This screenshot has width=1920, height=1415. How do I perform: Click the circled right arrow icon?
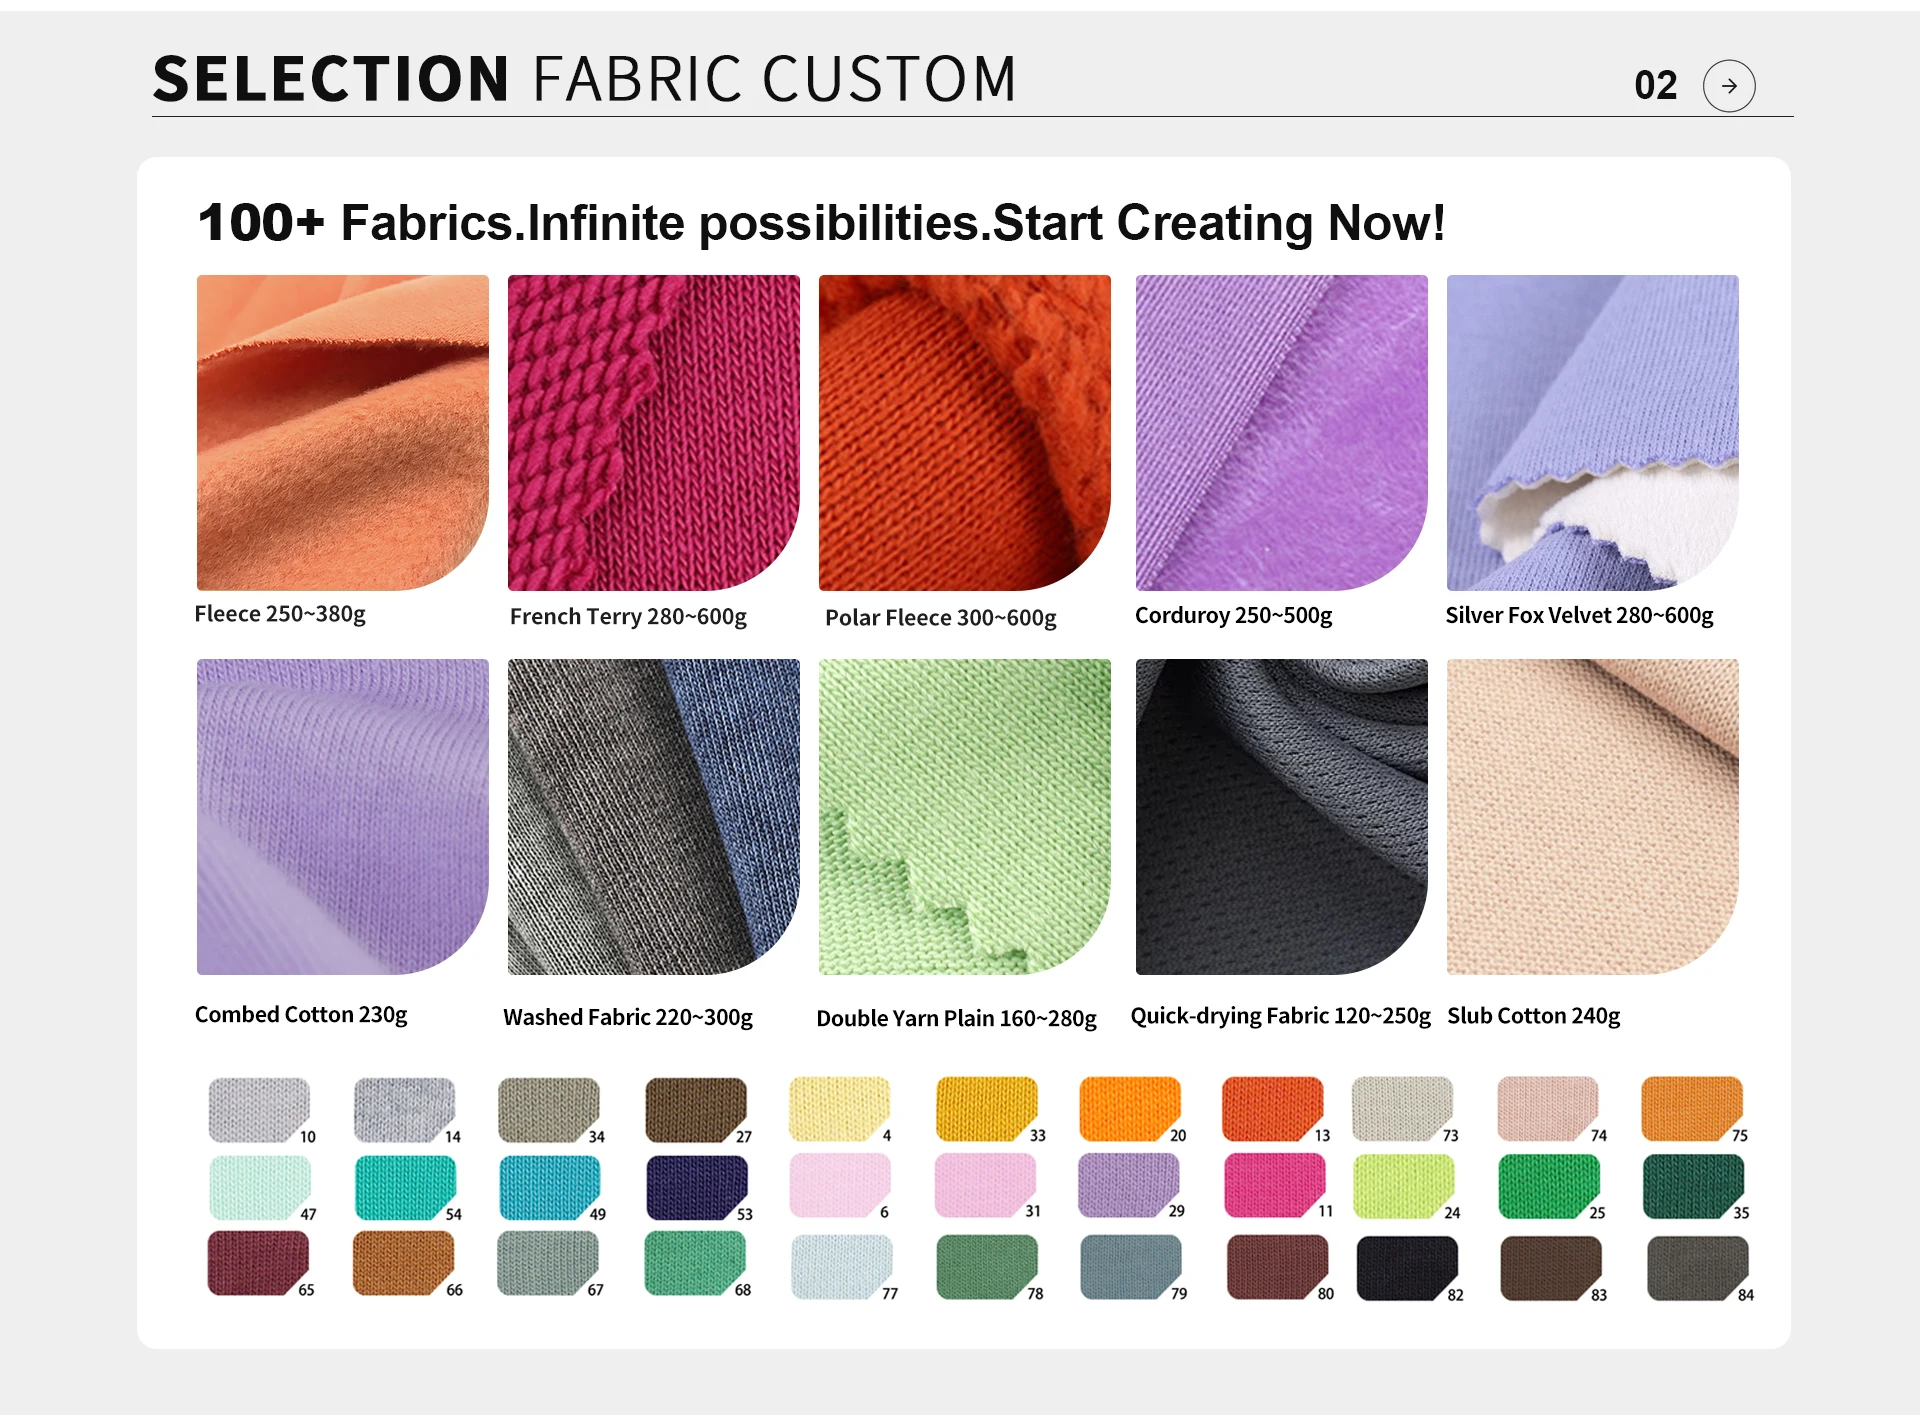coord(1728,86)
